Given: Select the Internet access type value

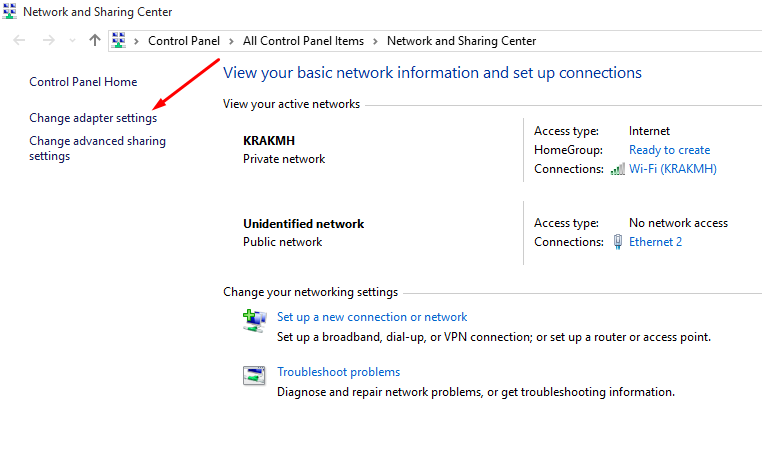Looking at the screenshot, I should (649, 131).
